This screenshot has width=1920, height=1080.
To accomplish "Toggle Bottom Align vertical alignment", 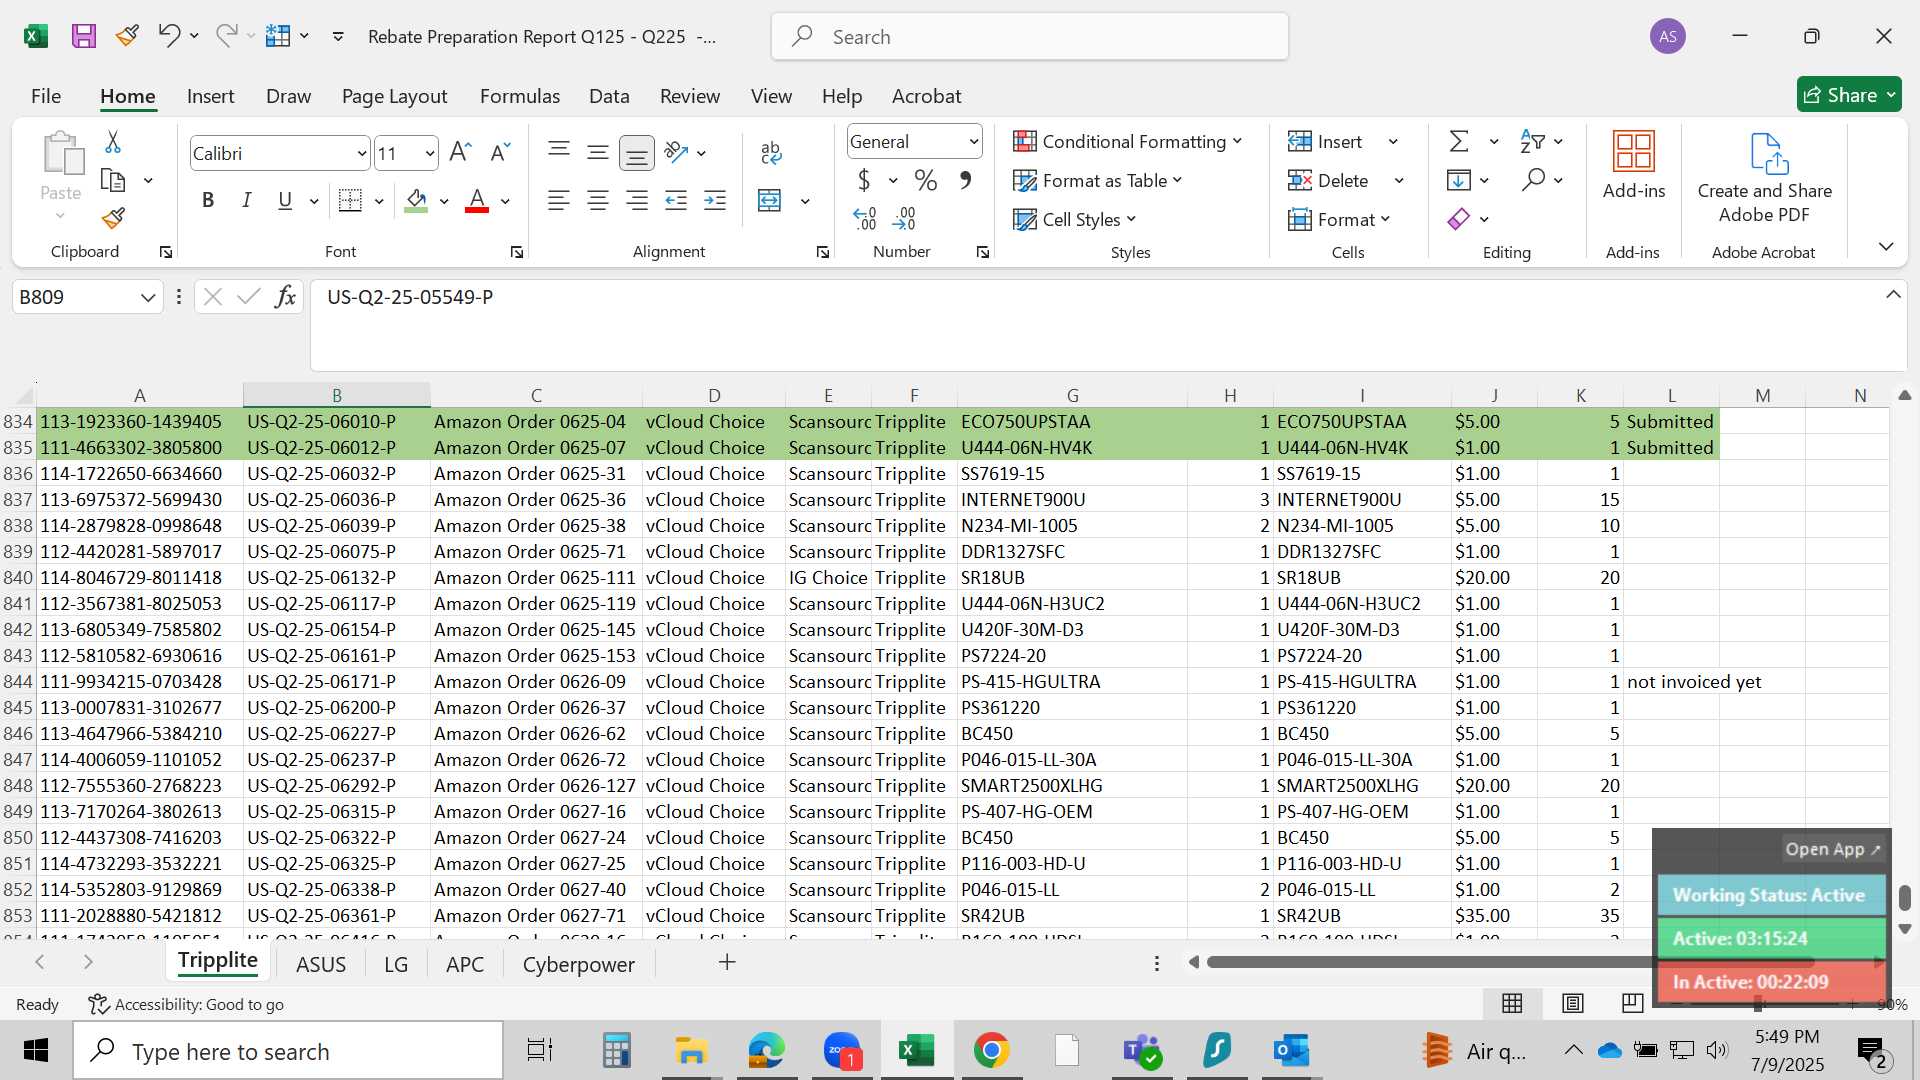I will coord(637,153).
